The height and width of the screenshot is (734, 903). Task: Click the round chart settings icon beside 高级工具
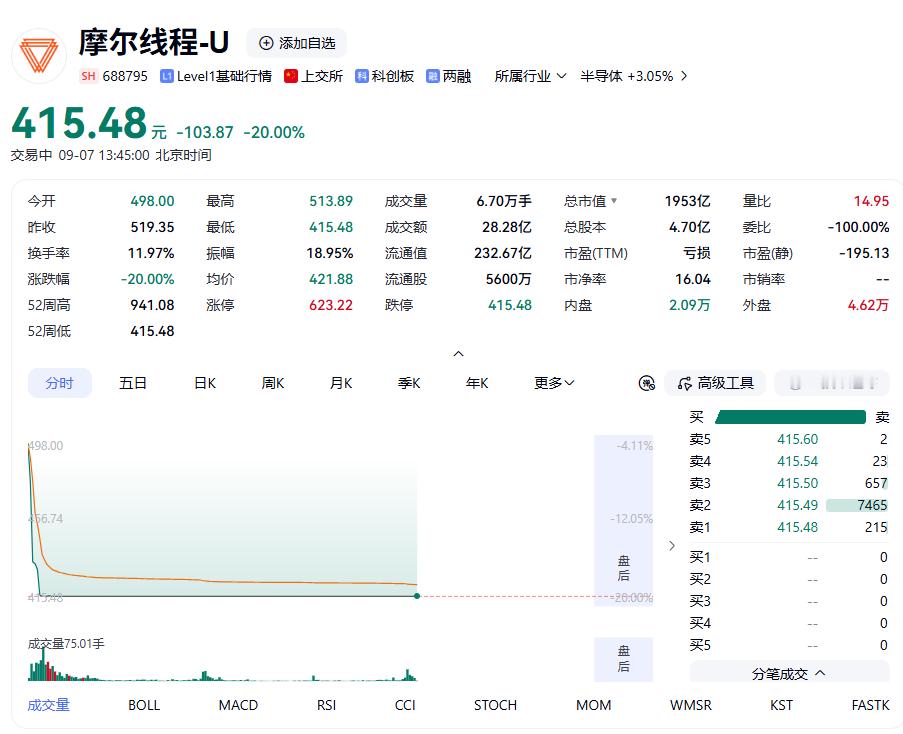click(647, 383)
